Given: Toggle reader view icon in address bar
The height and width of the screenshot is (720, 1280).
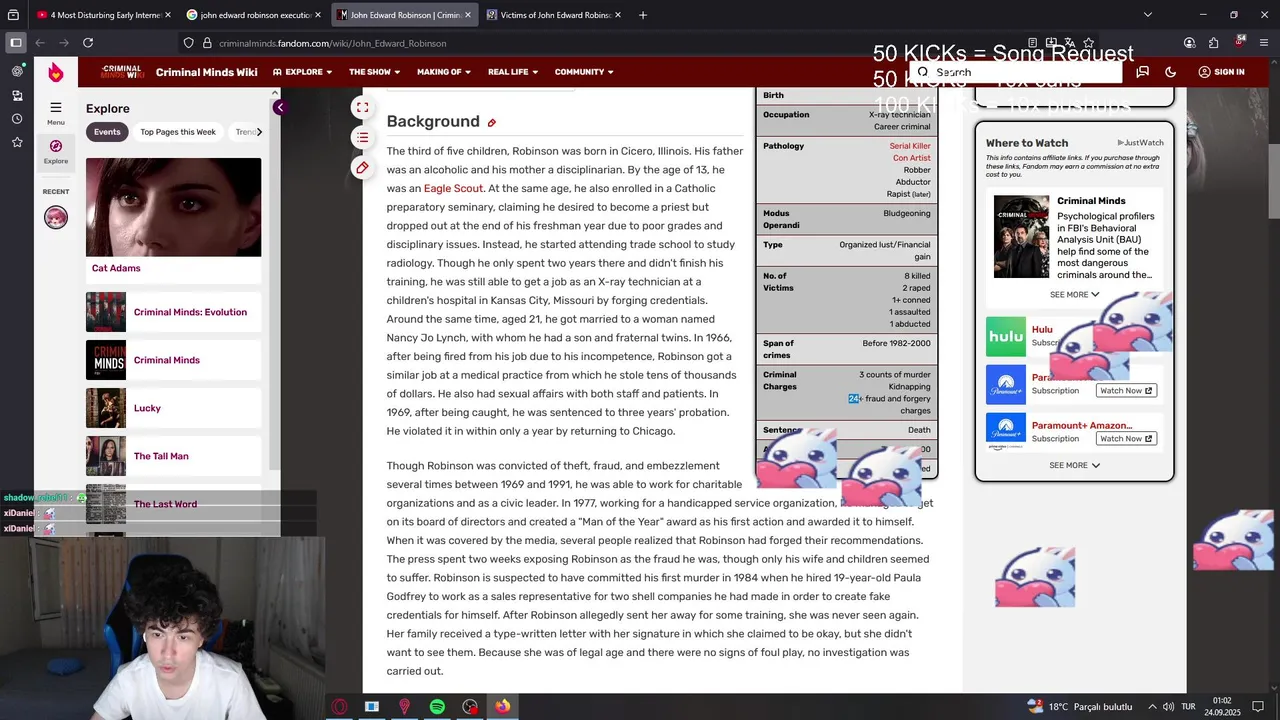Looking at the screenshot, I should coord(1033,43).
